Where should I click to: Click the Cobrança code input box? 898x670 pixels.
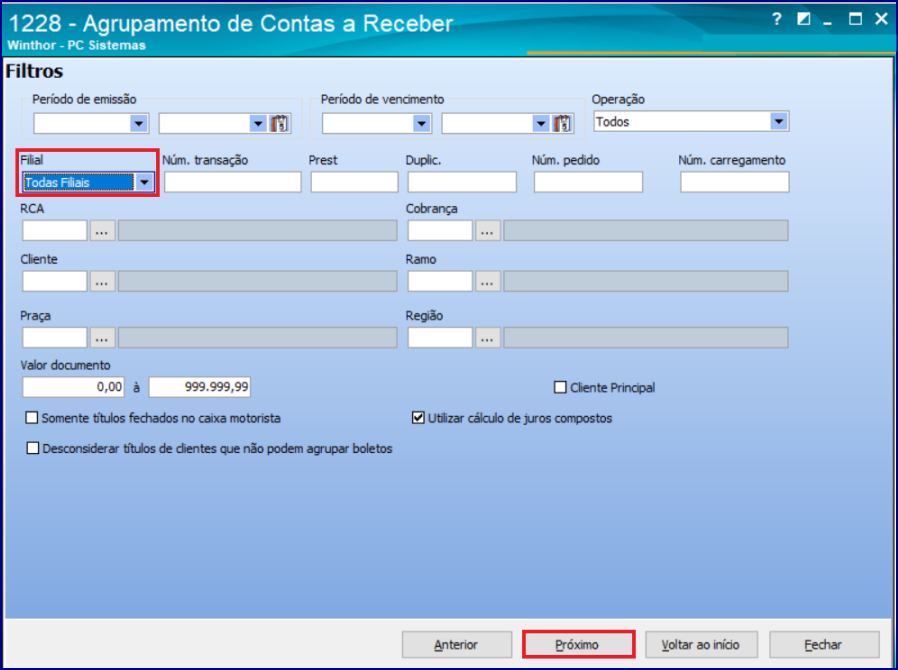pos(440,231)
